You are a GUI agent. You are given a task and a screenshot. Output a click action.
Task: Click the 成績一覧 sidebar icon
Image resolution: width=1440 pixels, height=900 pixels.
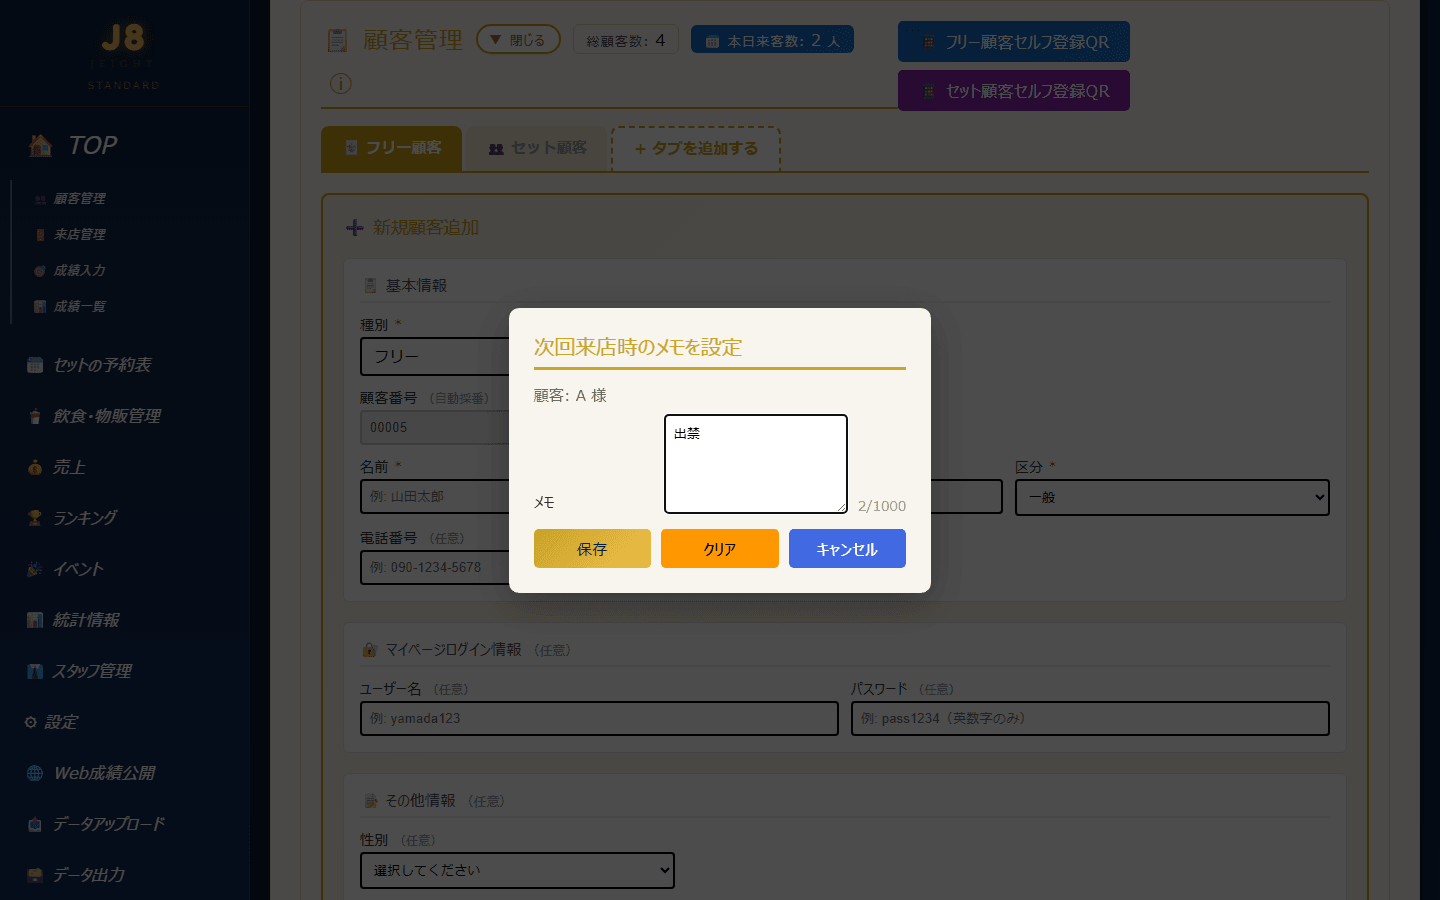click(40, 307)
